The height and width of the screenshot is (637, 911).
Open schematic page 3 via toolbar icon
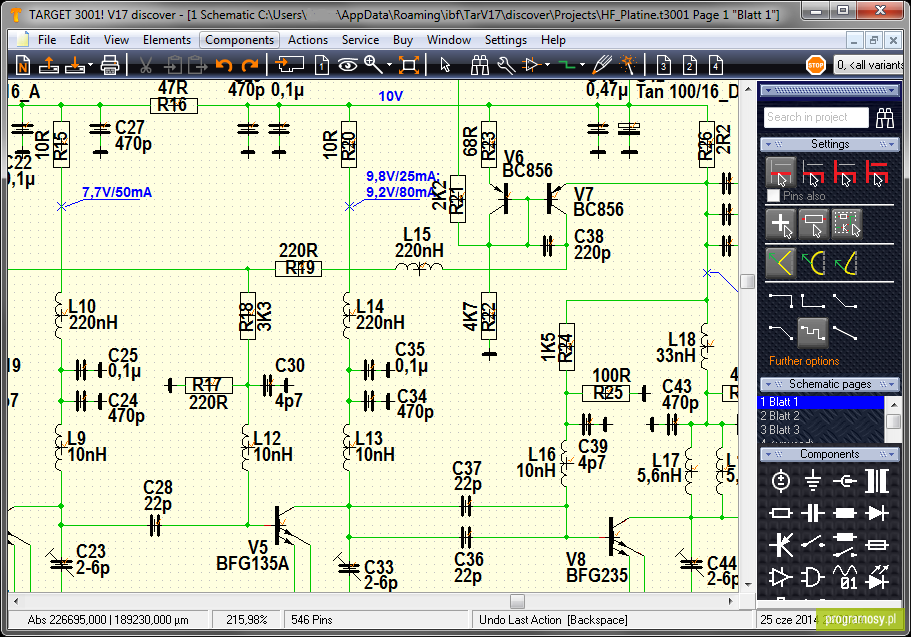point(663,65)
